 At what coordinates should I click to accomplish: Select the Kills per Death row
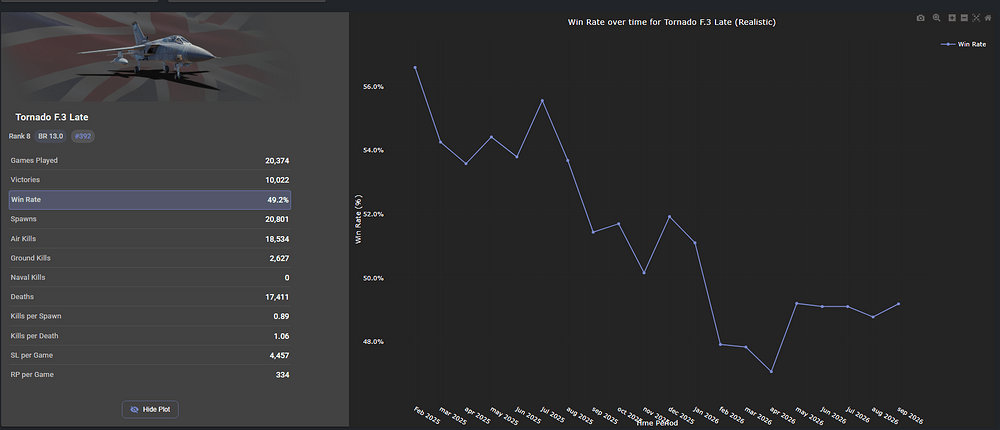150,336
